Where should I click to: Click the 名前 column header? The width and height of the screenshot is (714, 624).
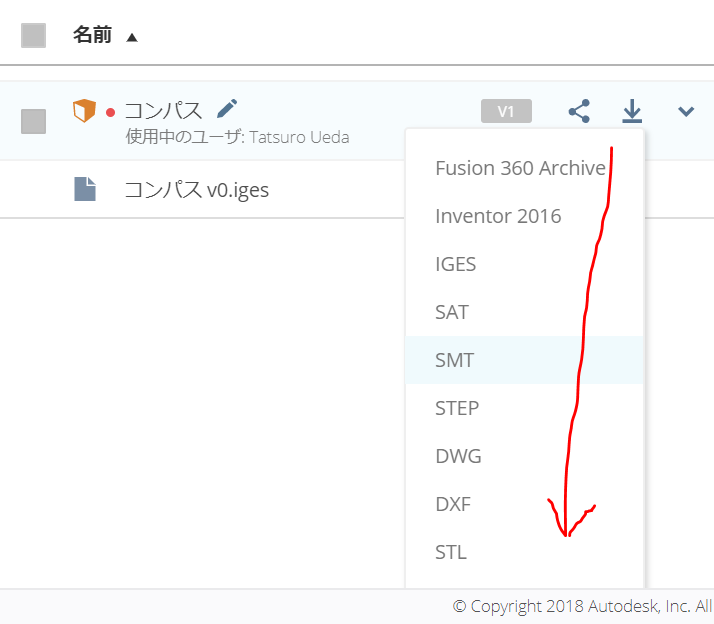[x=92, y=35]
